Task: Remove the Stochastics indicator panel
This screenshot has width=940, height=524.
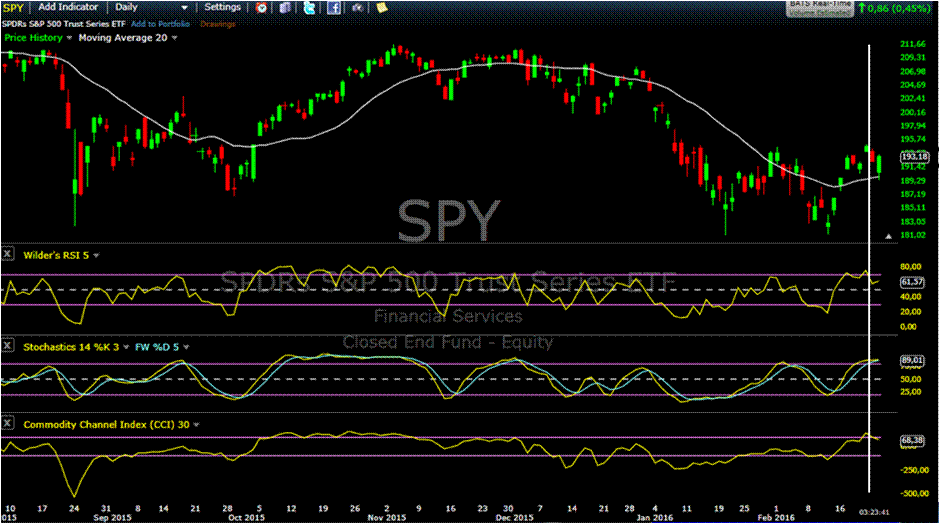Action: pyautogui.click(x=7, y=345)
